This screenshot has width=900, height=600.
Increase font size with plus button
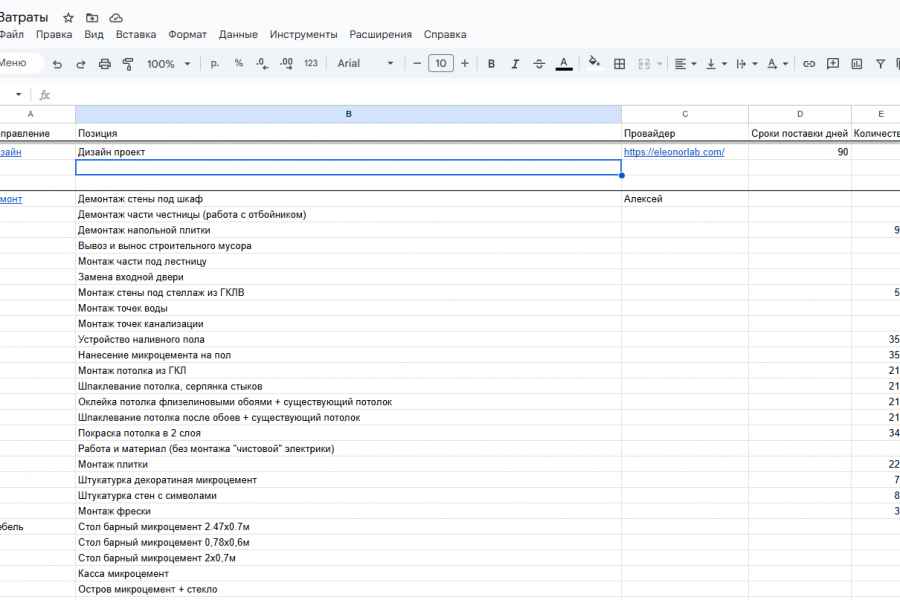tap(465, 64)
